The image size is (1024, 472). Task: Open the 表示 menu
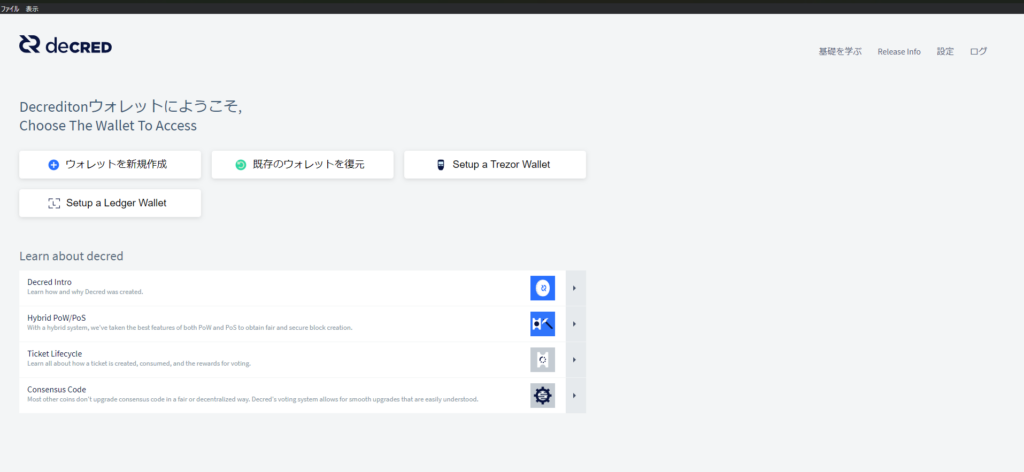(32, 8)
